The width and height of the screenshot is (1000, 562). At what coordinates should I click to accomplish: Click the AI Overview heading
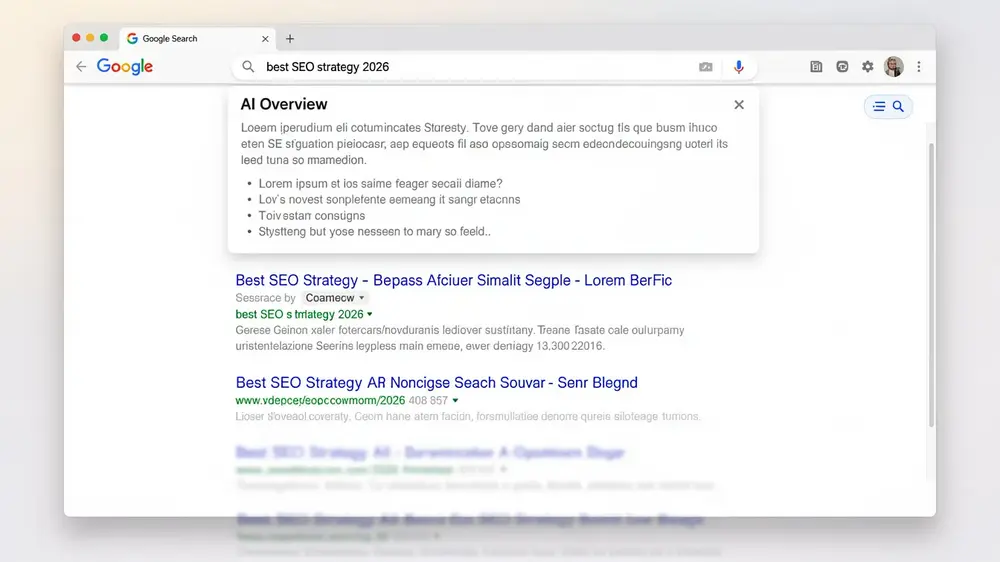[284, 104]
